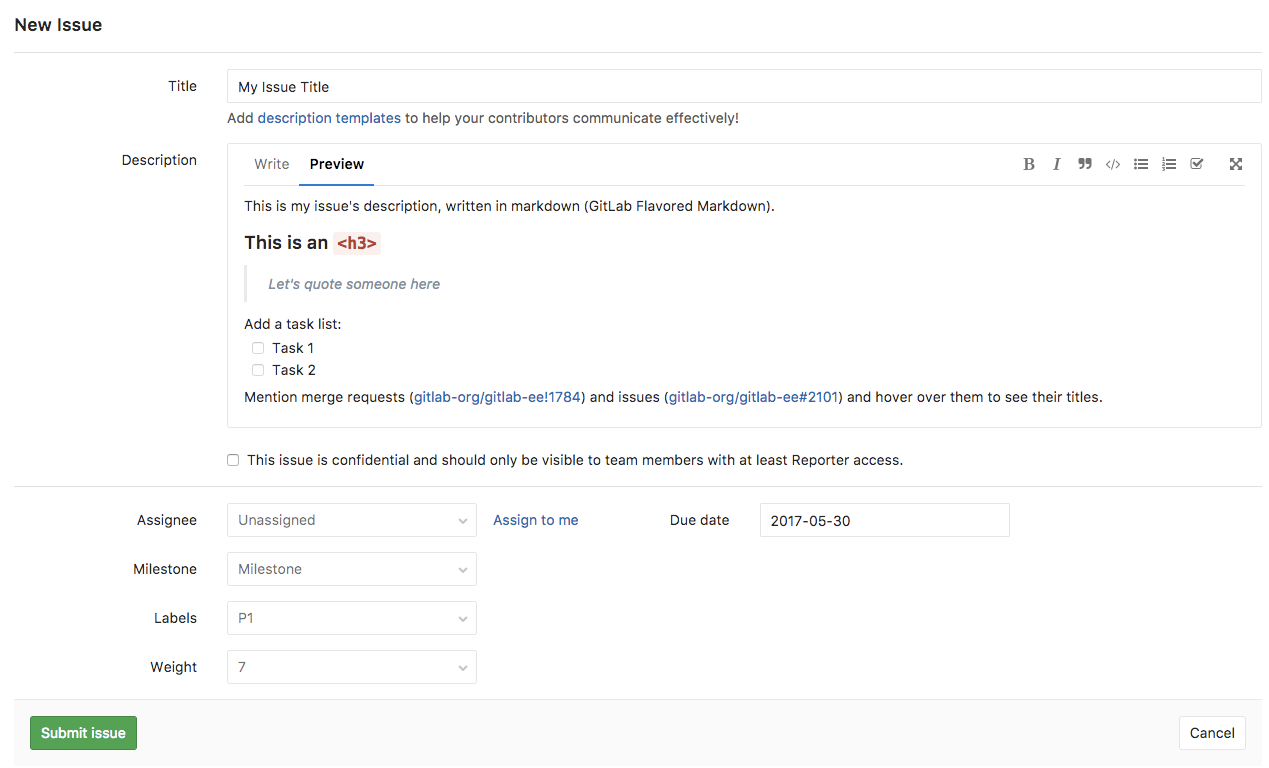Mark this issue as confidential
This screenshot has width=1269, height=768.
click(x=233, y=460)
